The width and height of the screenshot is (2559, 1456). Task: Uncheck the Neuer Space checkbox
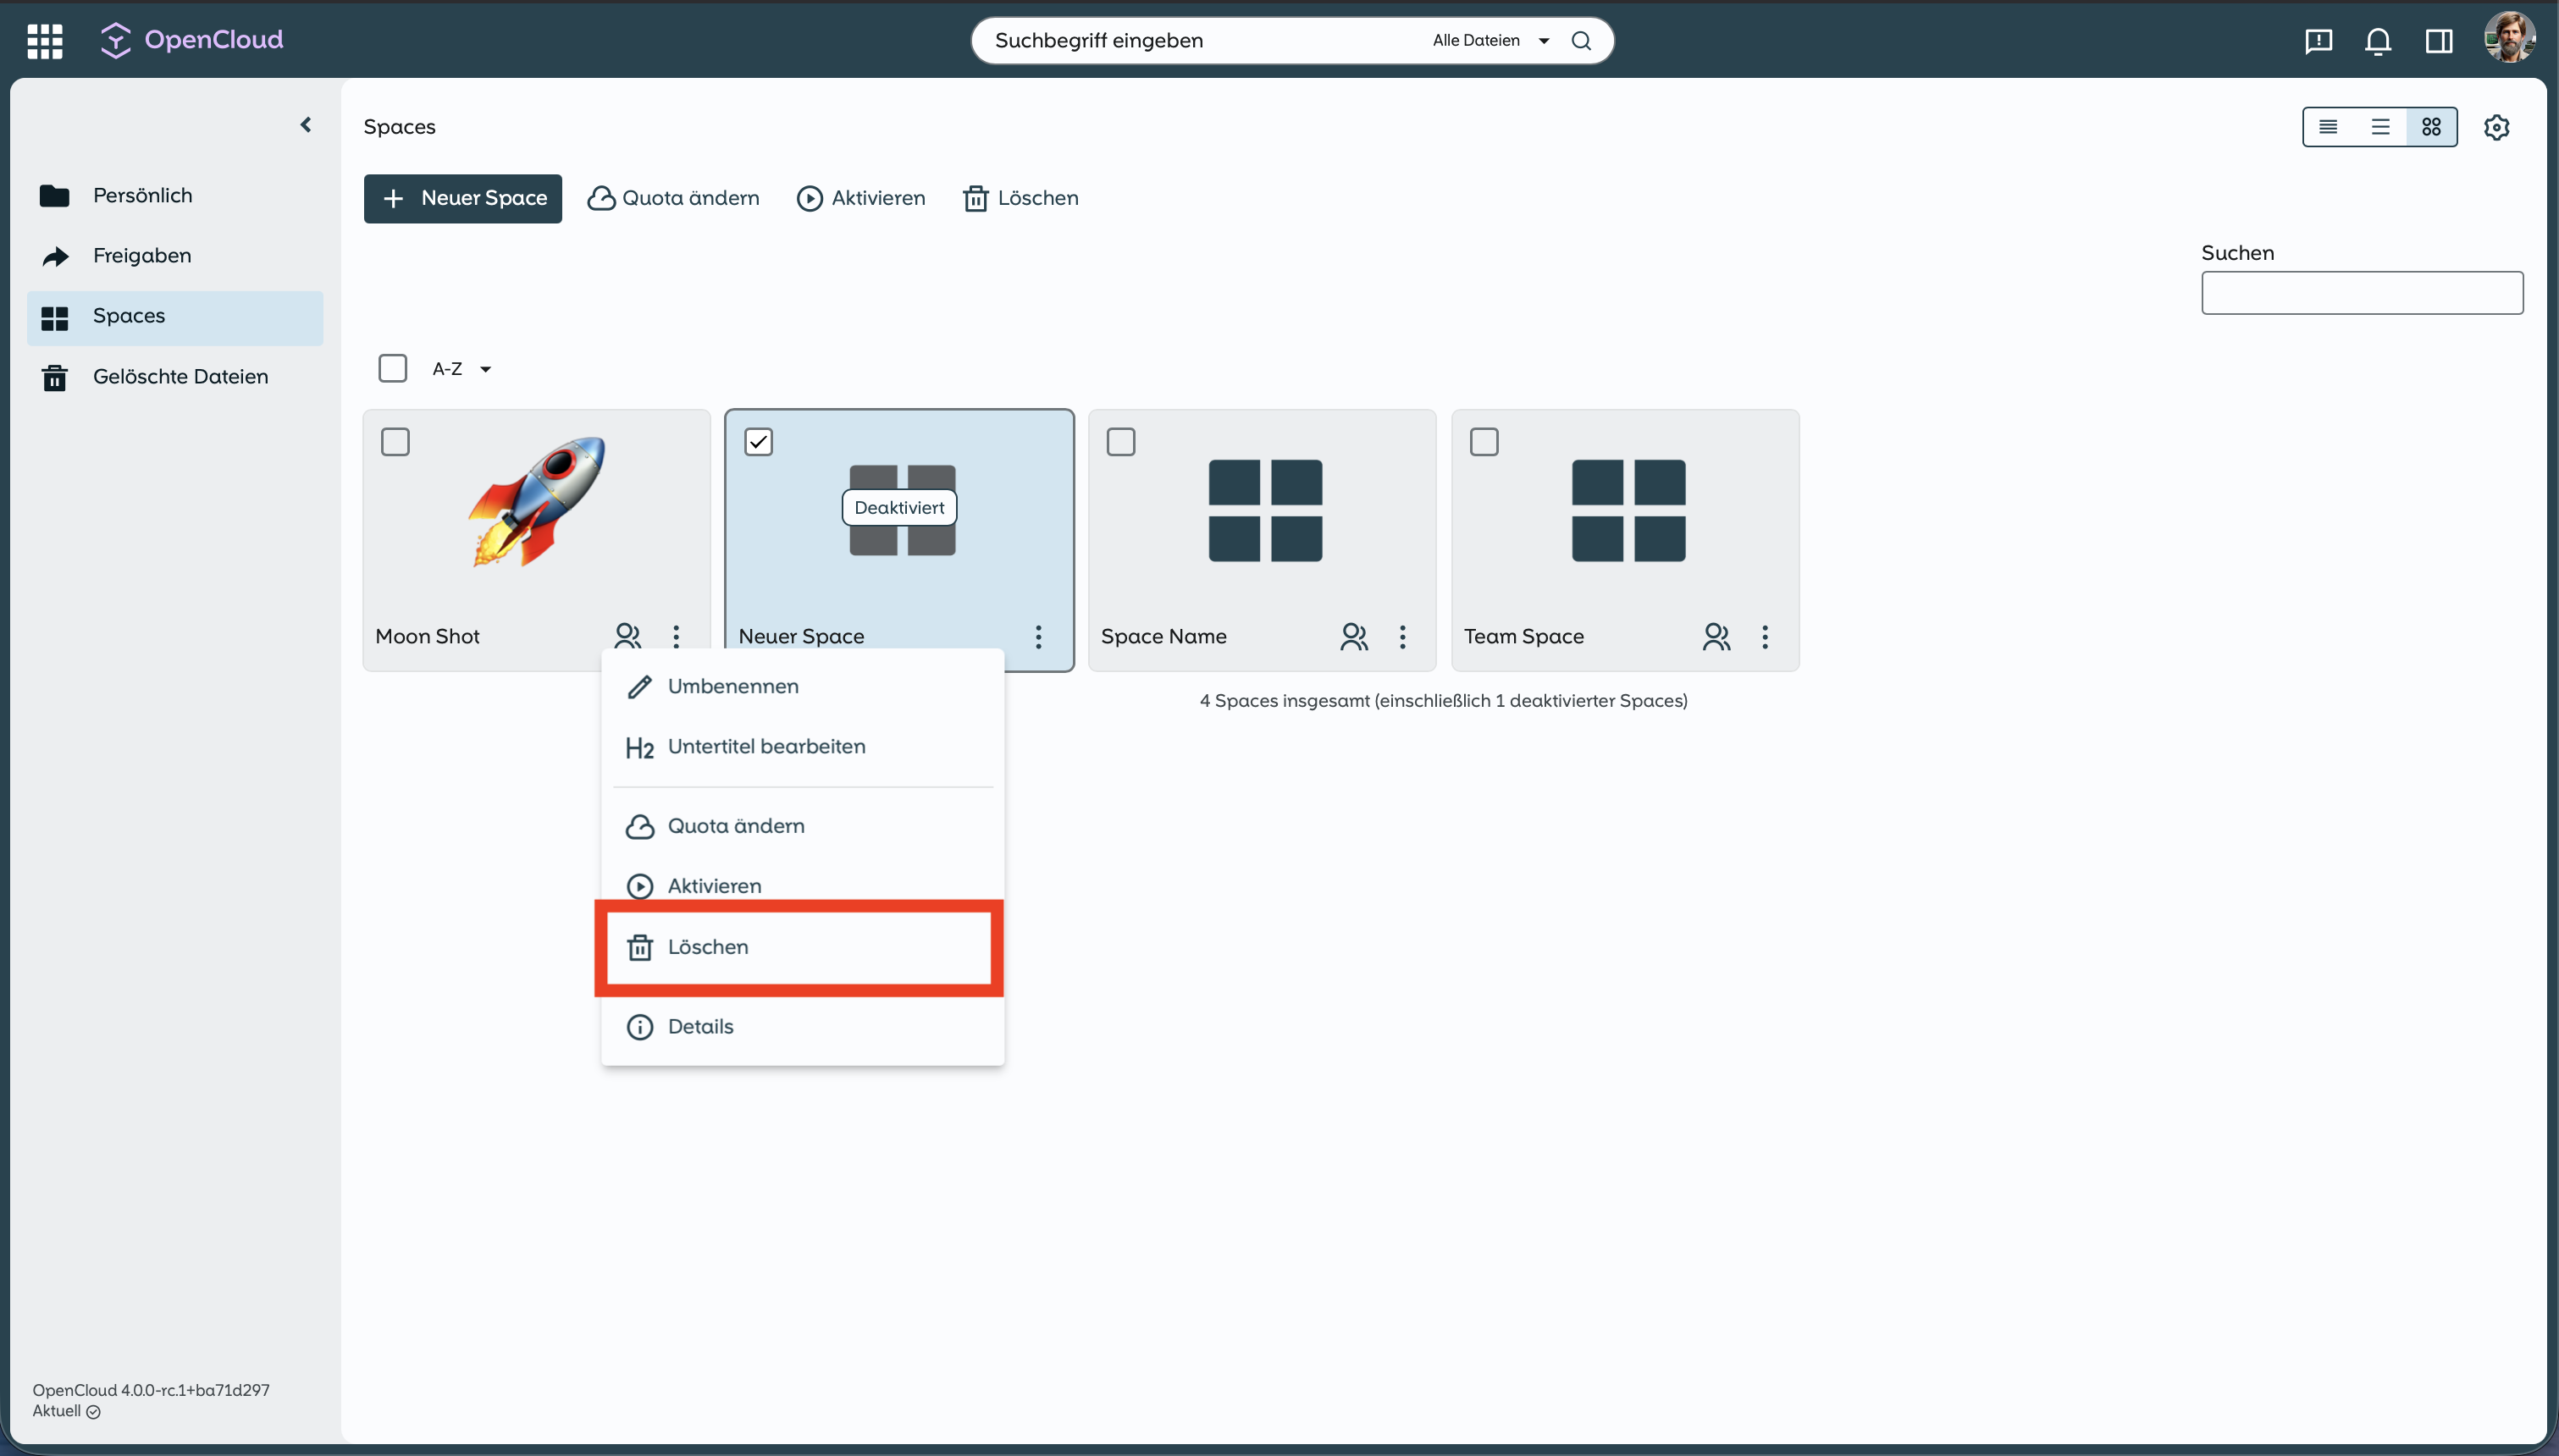pyautogui.click(x=758, y=442)
